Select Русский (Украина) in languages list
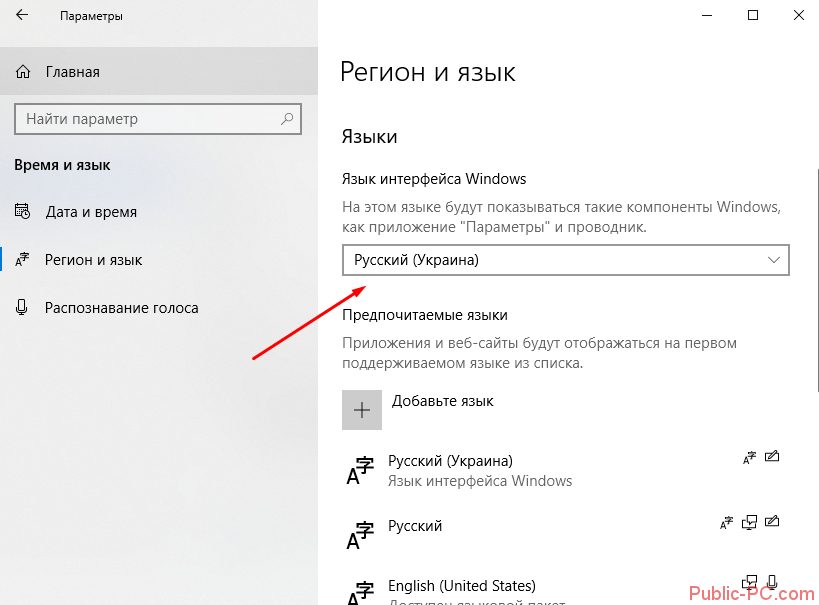Image resolution: width=819 pixels, height=605 pixels. 564,470
